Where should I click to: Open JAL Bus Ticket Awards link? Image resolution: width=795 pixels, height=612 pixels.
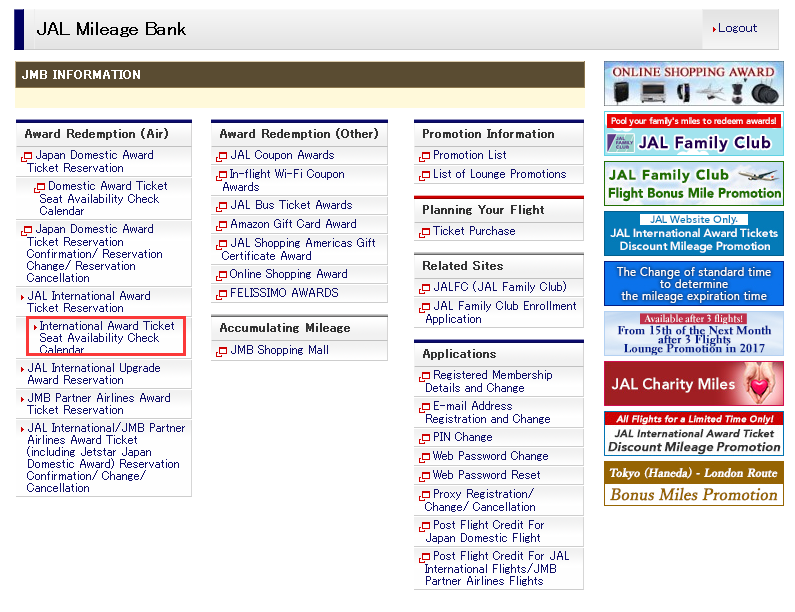coord(291,205)
